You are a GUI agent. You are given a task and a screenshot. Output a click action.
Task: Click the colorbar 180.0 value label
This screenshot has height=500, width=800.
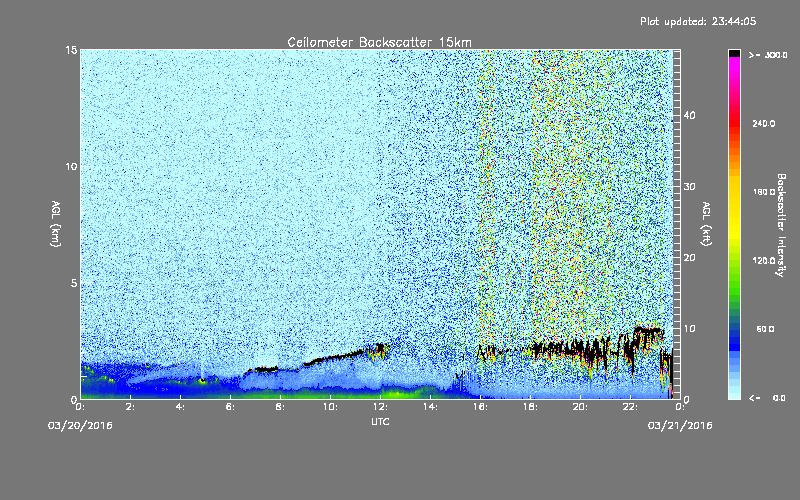point(764,192)
